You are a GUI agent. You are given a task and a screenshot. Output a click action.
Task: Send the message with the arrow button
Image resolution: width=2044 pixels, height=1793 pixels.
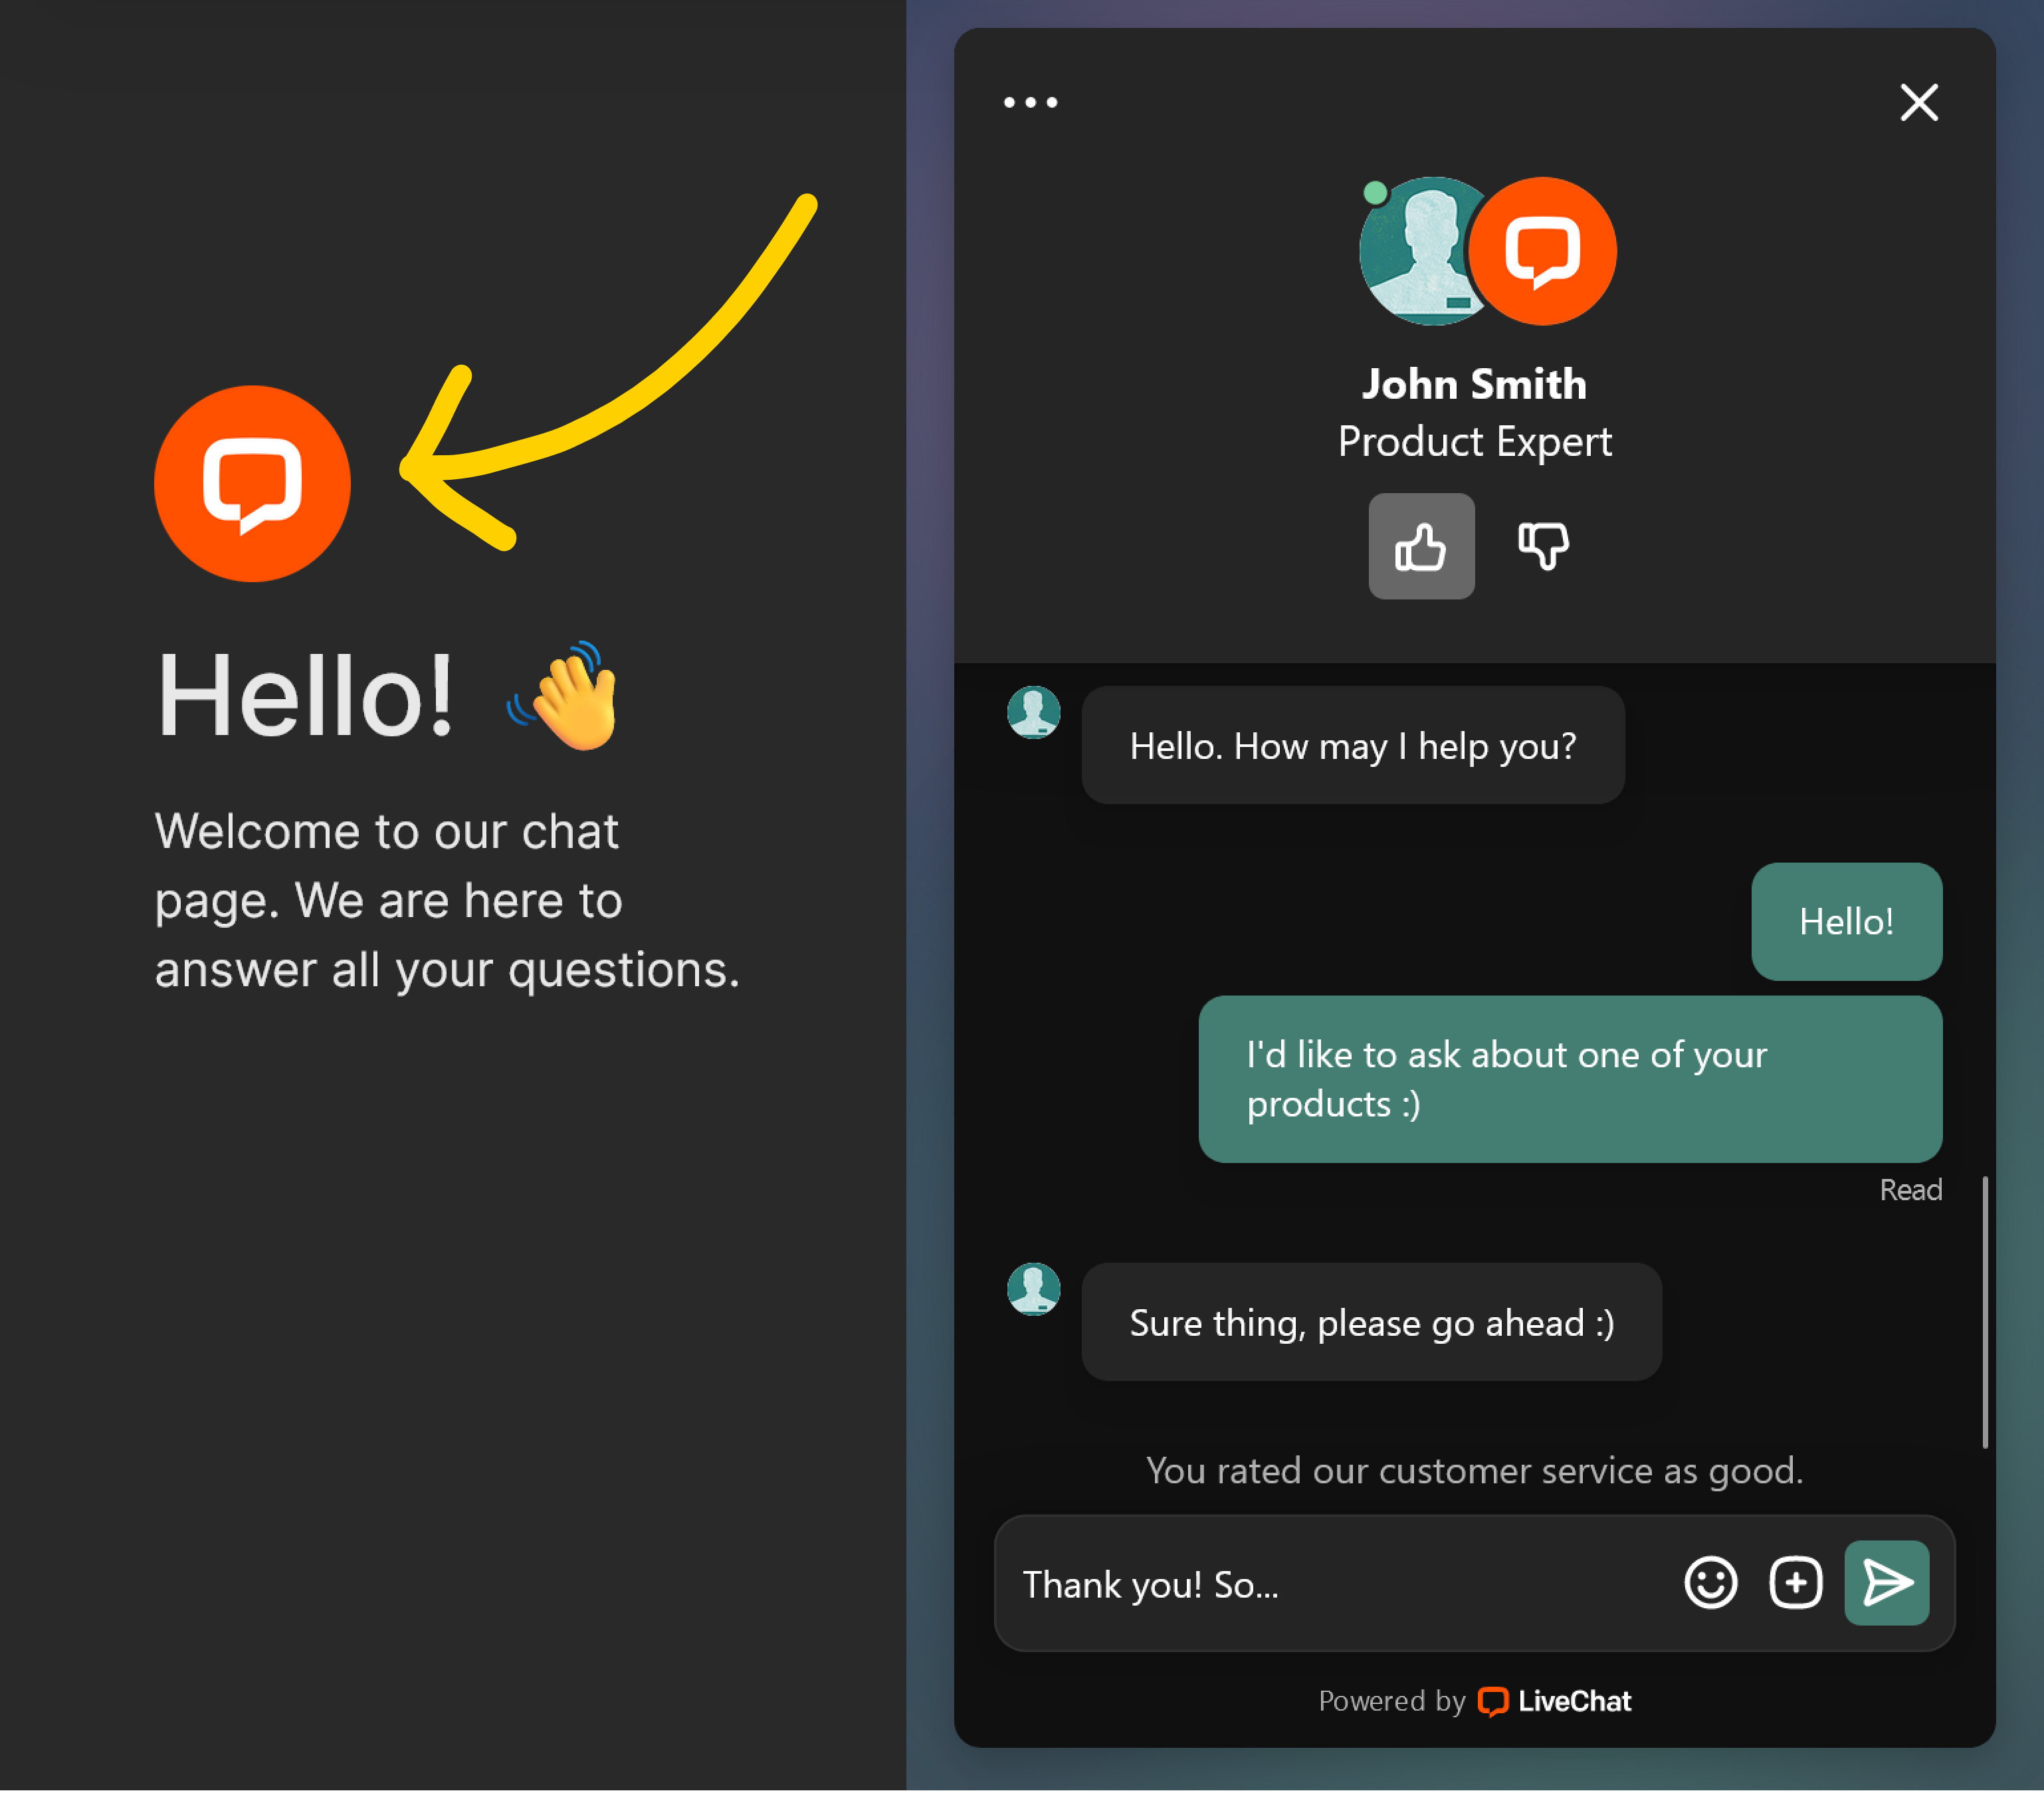[x=1886, y=1582]
